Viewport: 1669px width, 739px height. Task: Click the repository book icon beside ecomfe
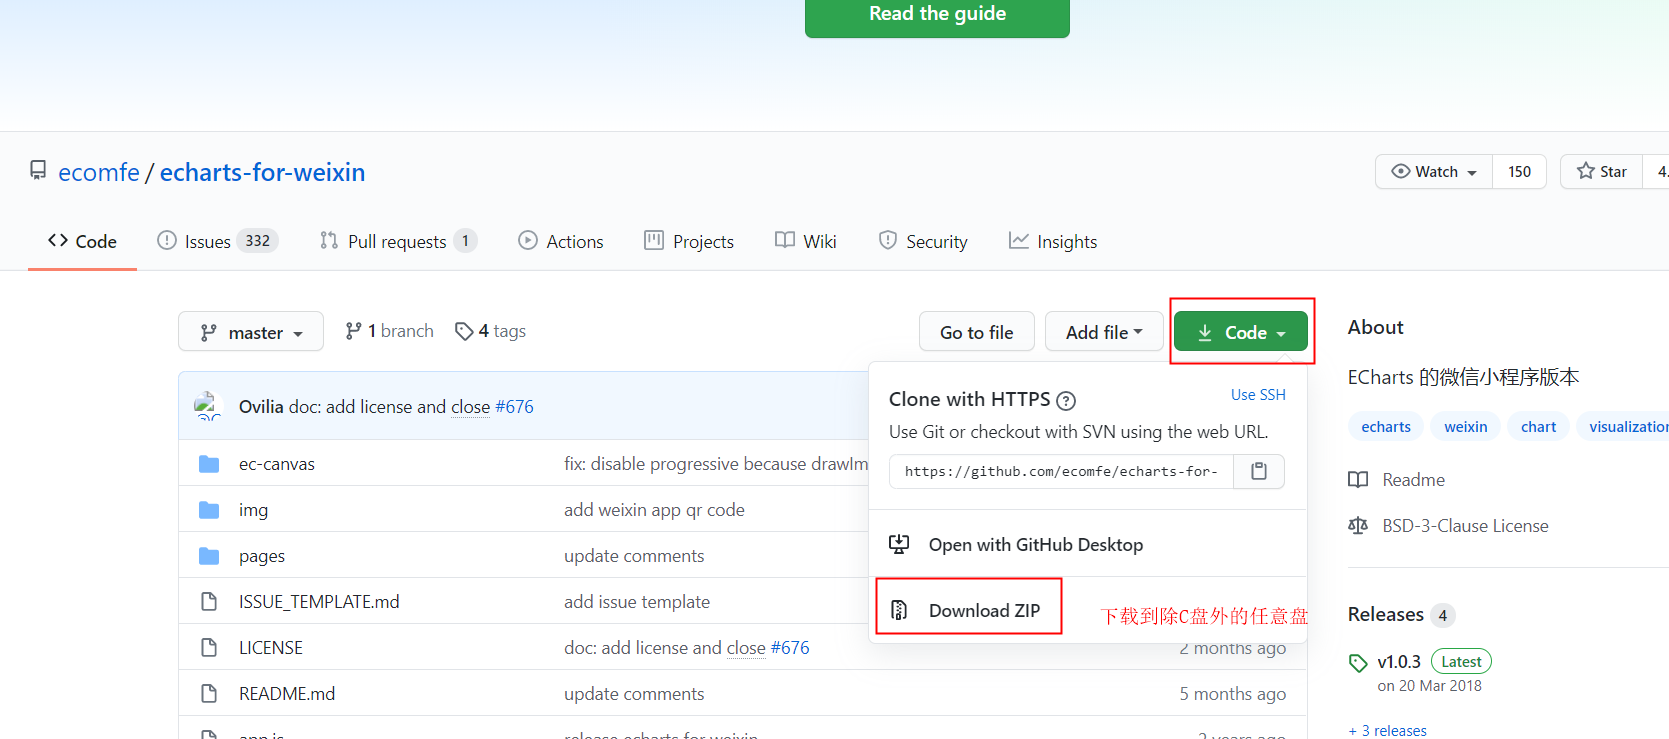click(38, 171)
